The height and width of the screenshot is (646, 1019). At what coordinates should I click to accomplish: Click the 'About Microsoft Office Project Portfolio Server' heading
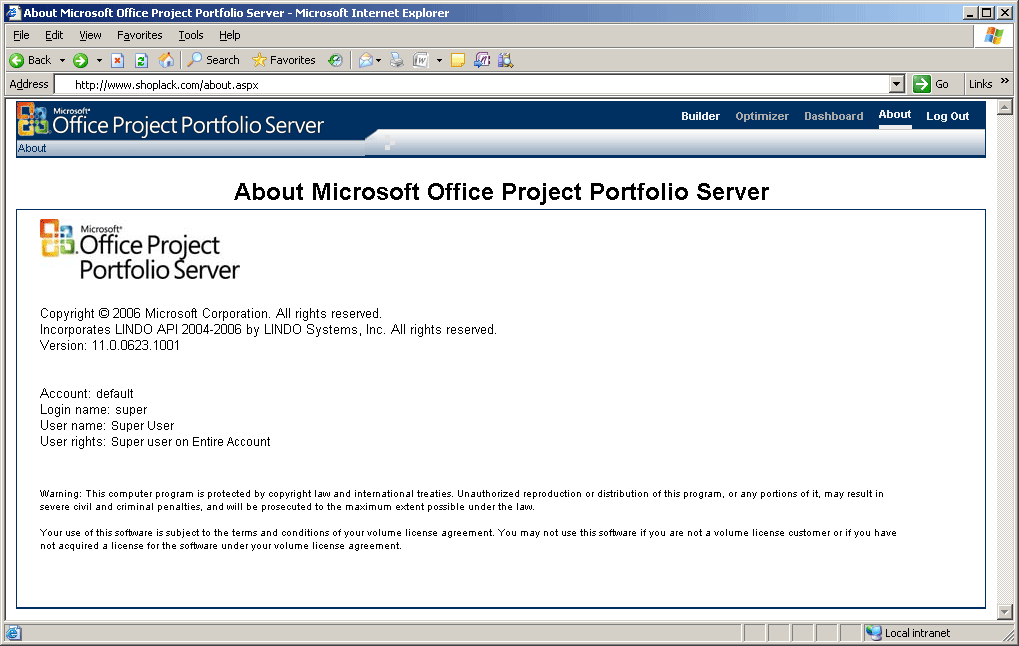pos(501,192)
